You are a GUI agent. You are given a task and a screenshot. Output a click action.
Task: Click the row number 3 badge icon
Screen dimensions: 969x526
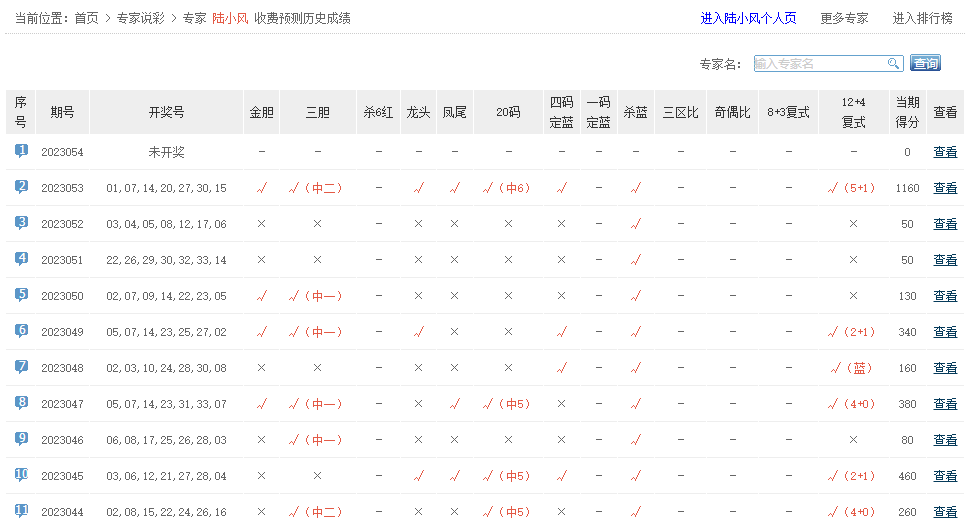click(21, 223)
